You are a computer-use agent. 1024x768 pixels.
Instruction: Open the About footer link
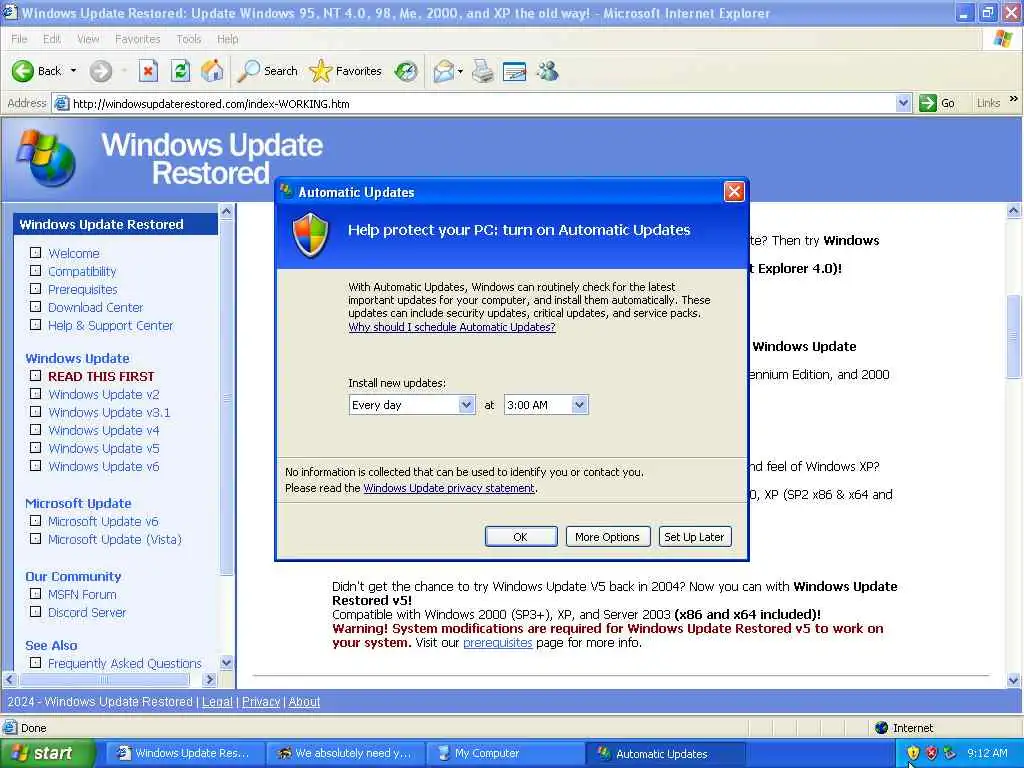[x=304, y=702]
